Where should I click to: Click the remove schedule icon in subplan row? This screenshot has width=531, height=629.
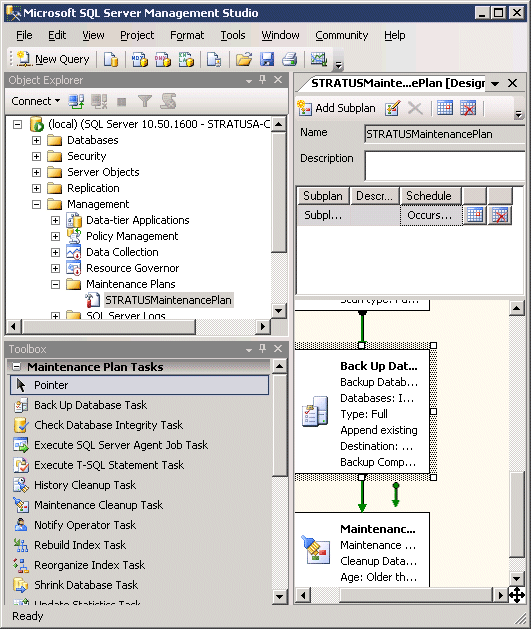click(500, 215)
